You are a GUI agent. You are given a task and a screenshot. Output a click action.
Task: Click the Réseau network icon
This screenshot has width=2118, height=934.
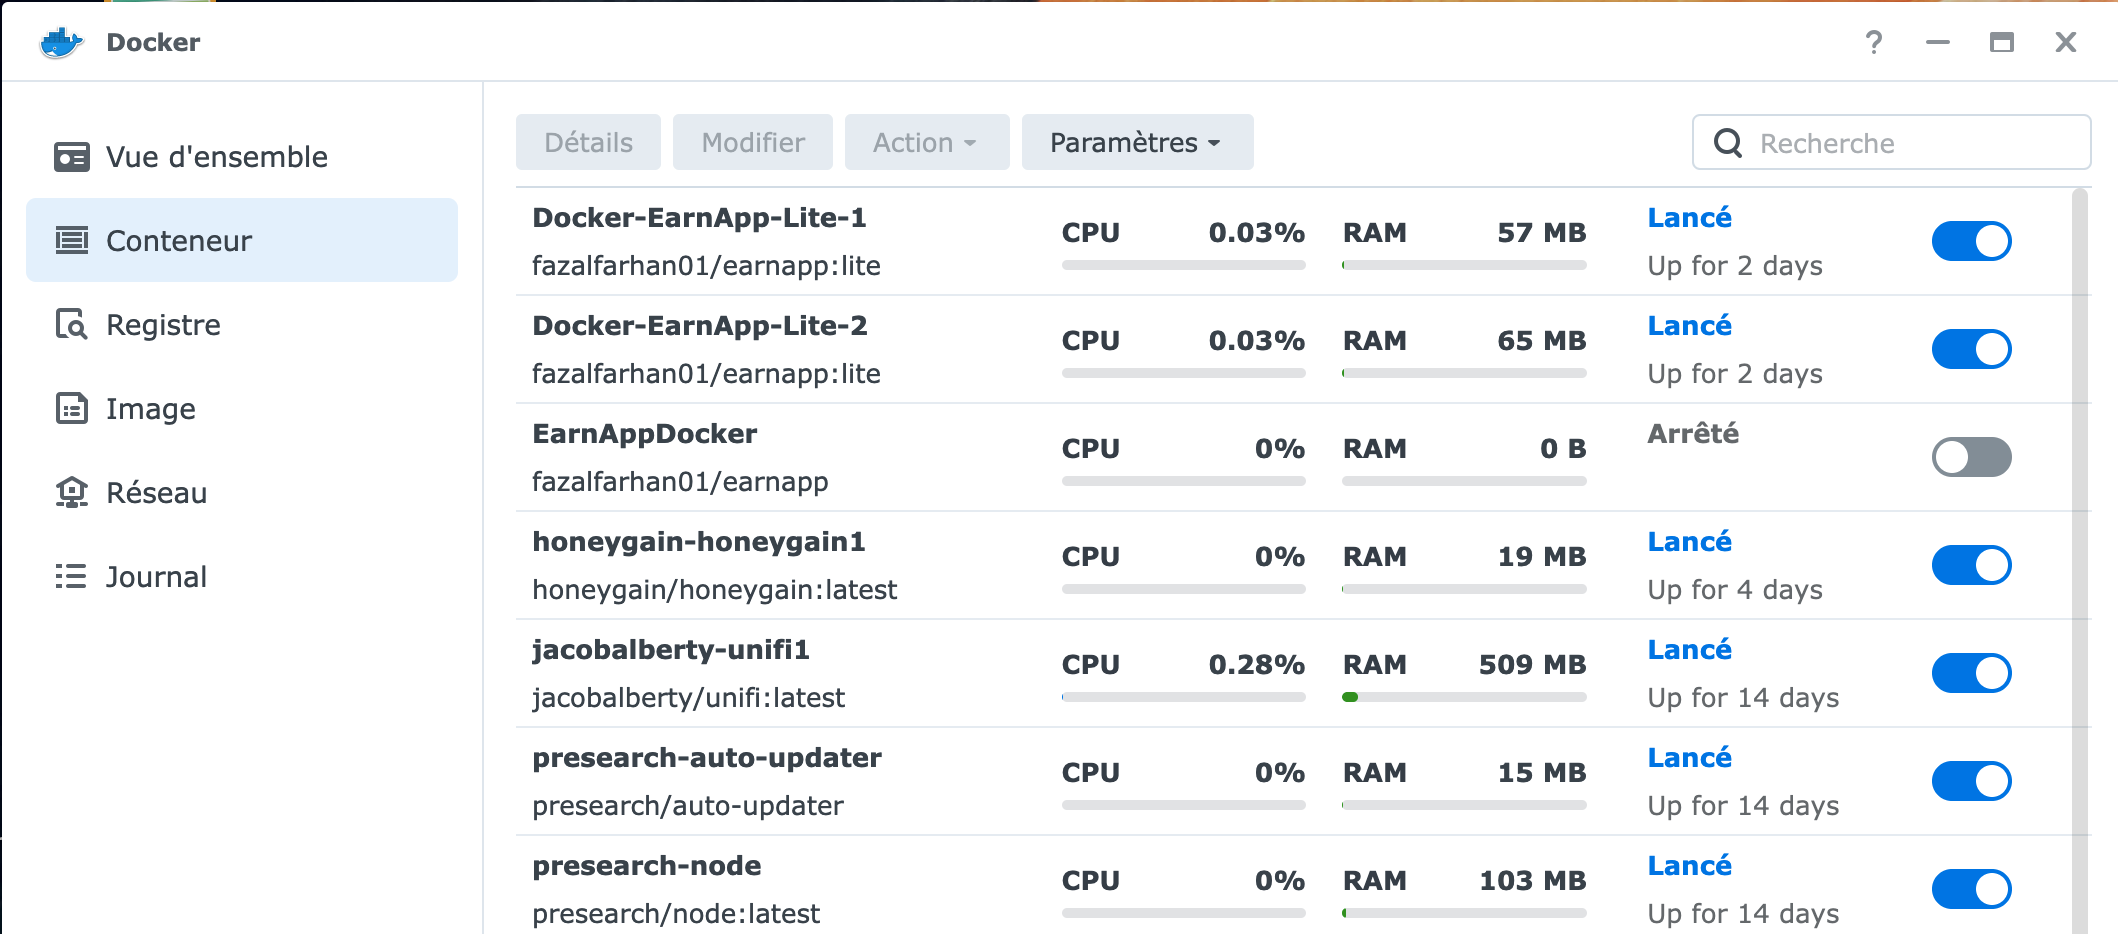tap(71, 492)
